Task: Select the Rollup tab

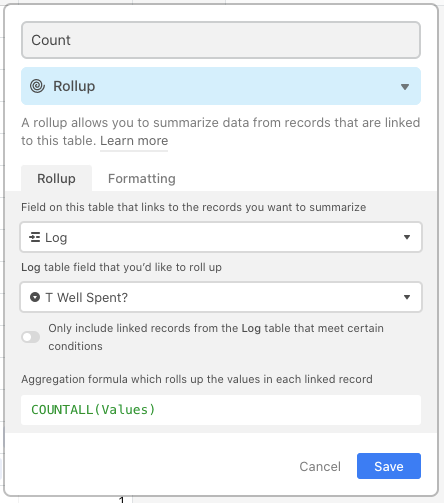Action: click(x=56, y=179)
